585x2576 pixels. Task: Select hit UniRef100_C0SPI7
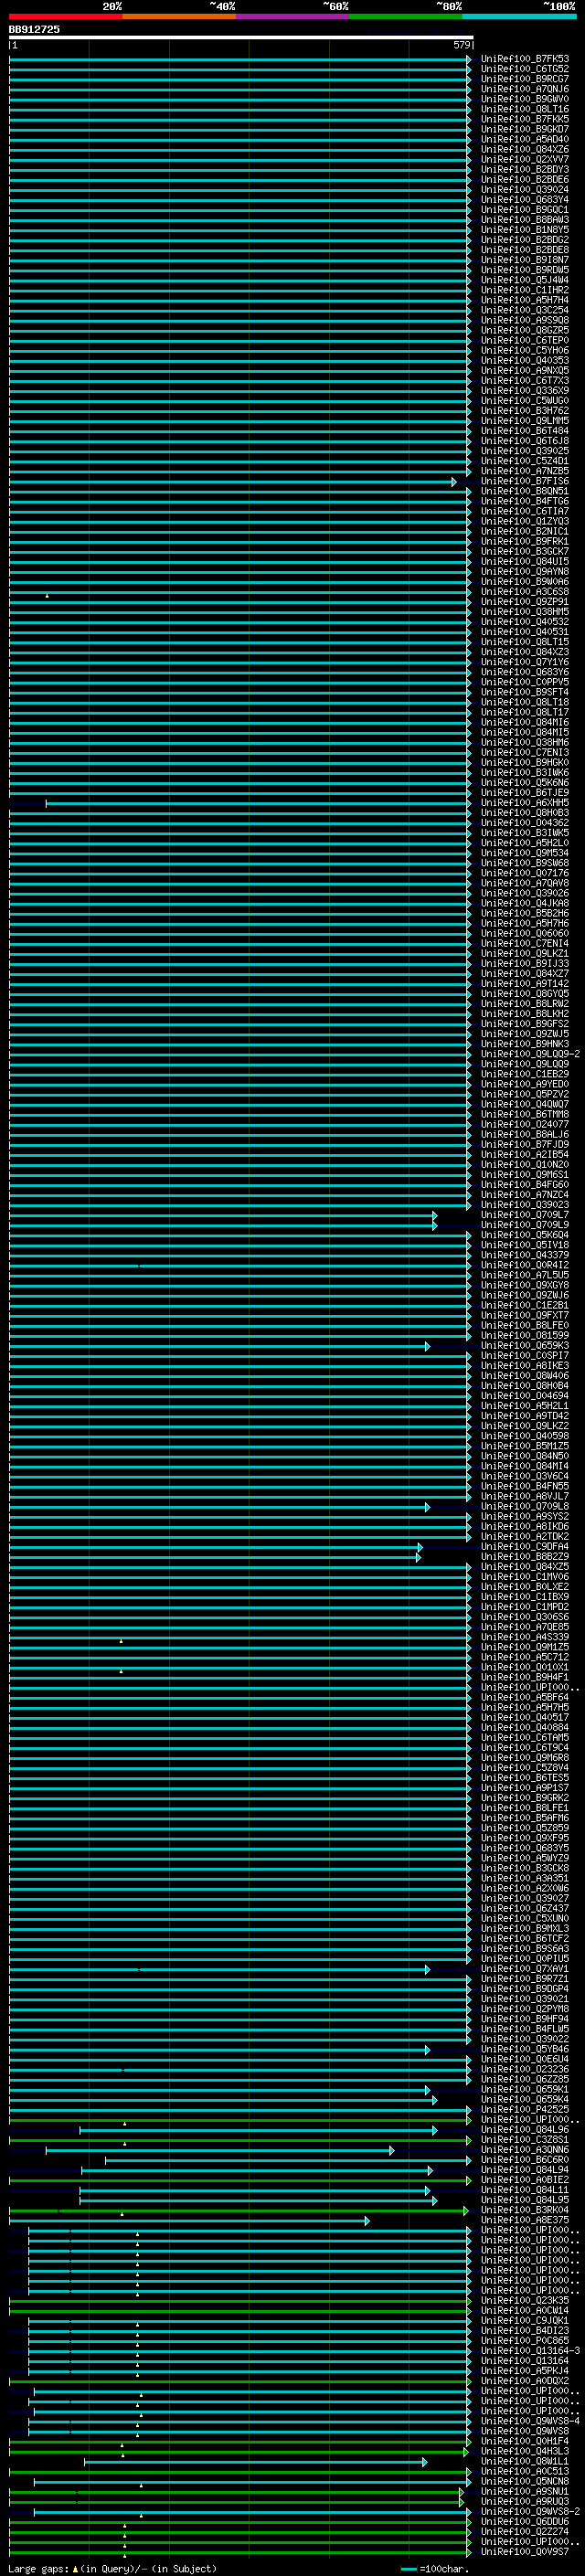524,1355
